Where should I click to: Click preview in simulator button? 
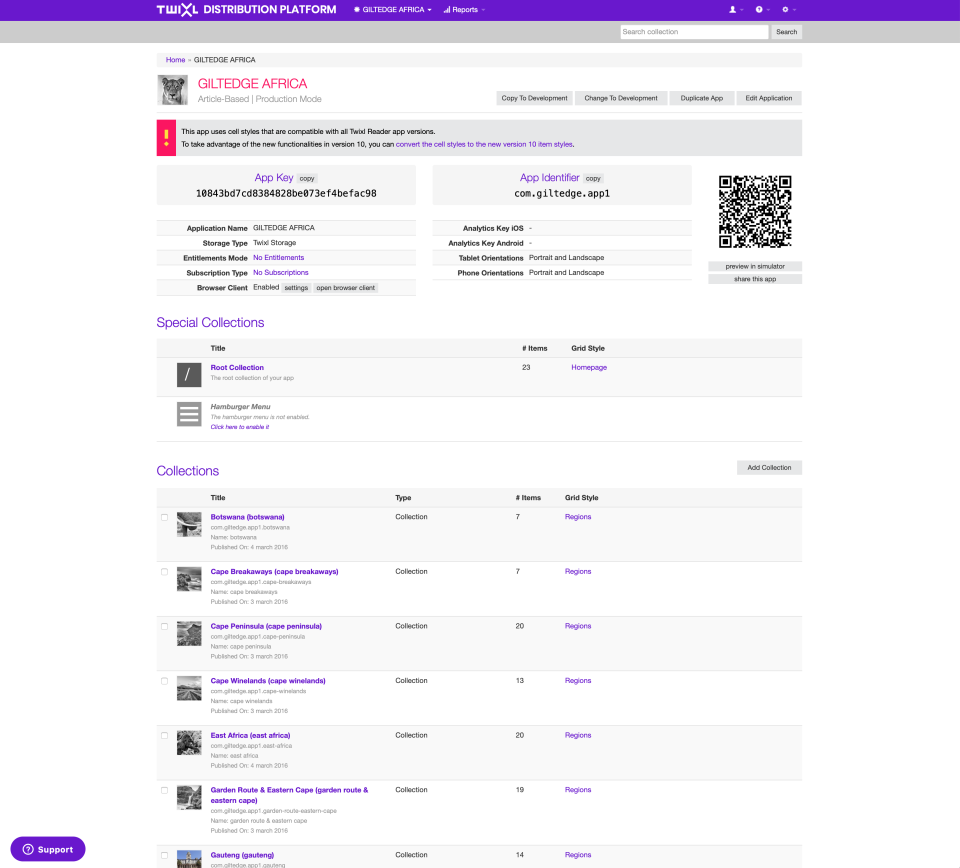click(x=755, y=266)
